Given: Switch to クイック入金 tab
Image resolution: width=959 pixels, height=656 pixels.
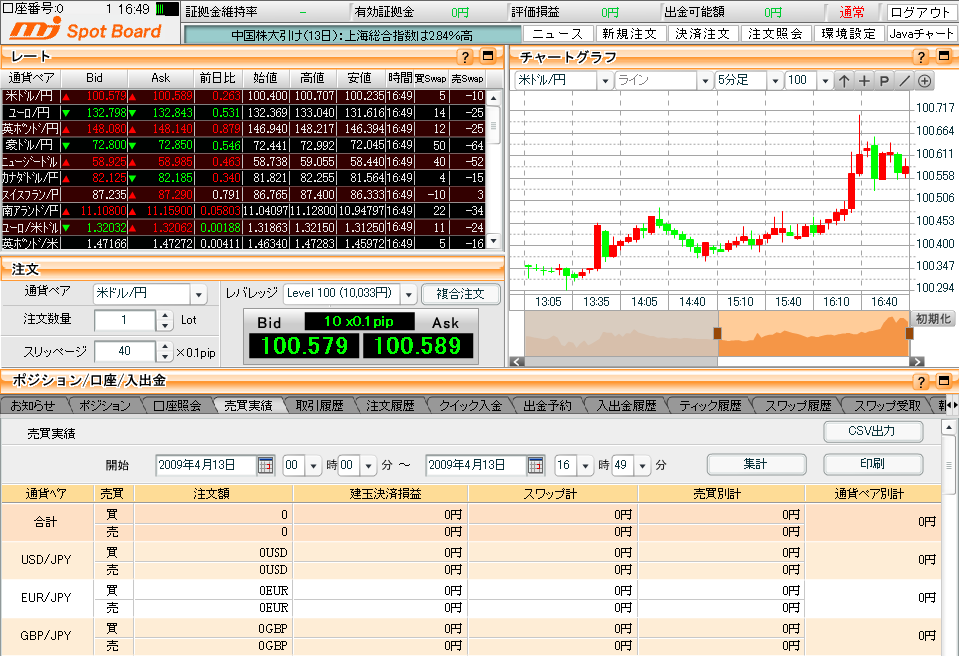Looking at the screenshot, I should tap(470, 405).
